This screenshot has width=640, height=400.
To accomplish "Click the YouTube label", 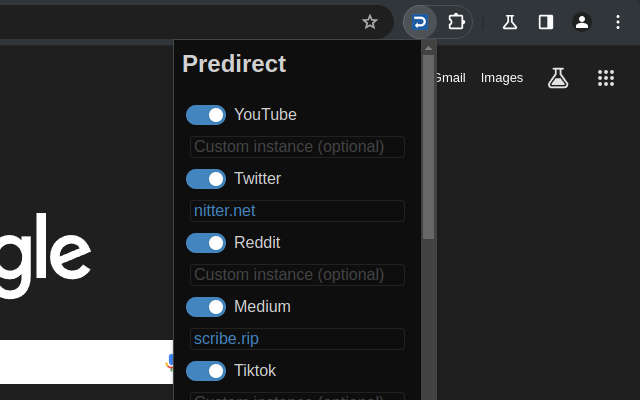I will (x=265, y=115).
